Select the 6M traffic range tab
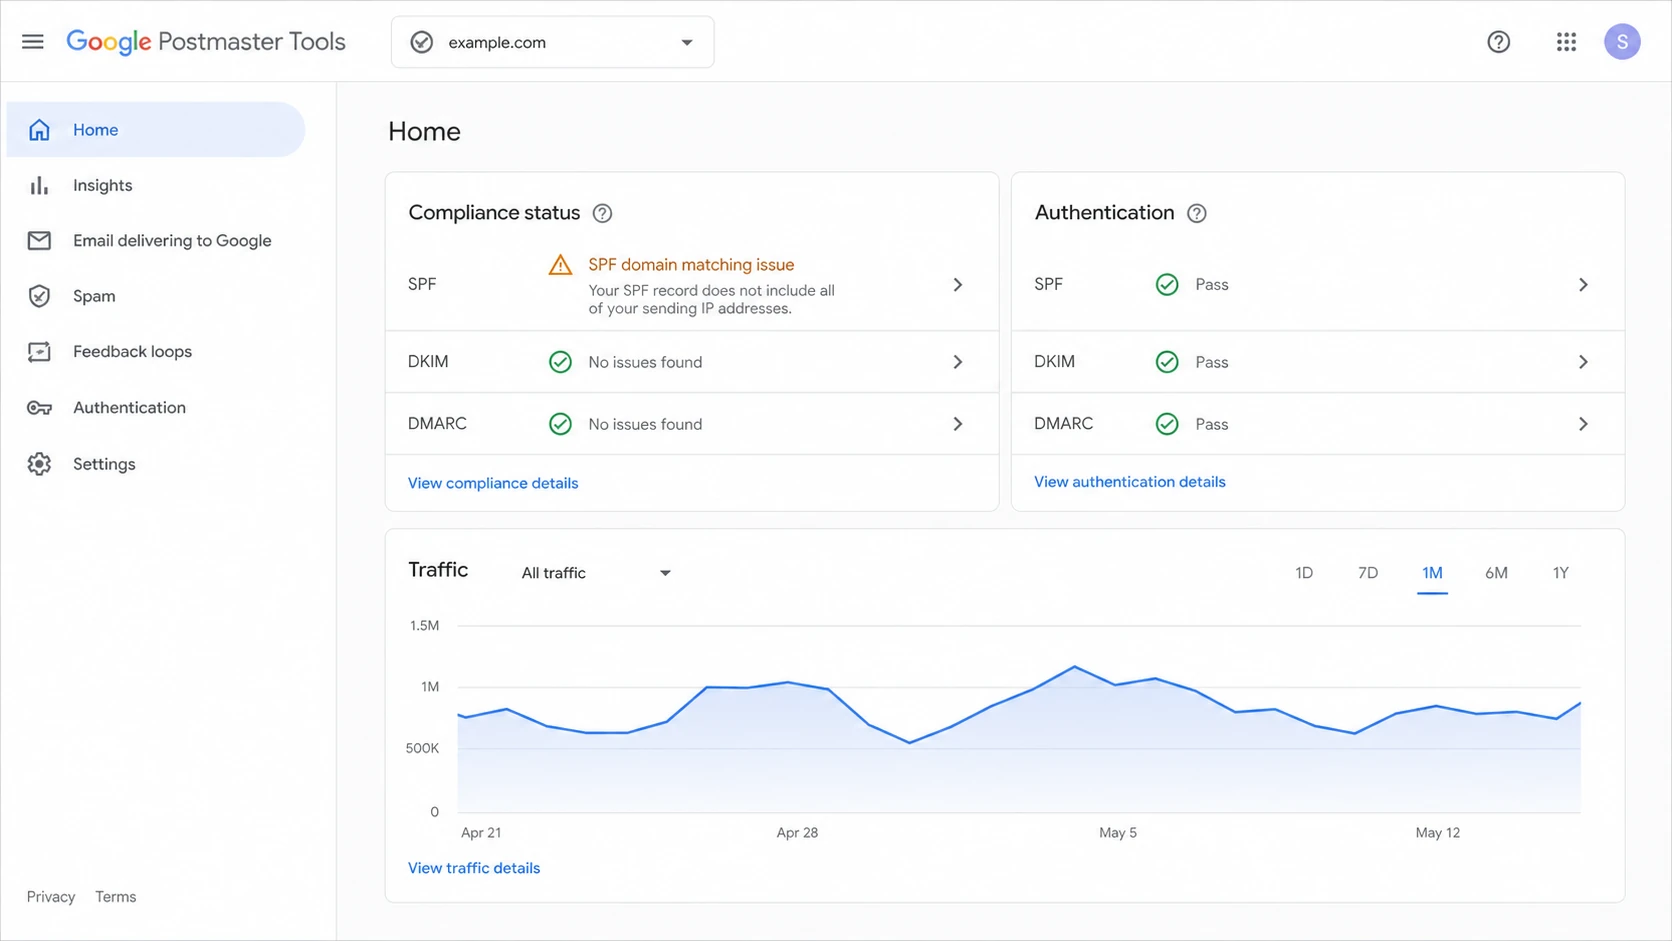Screen dimensions: 1672x941 (x=1496, y=573)
